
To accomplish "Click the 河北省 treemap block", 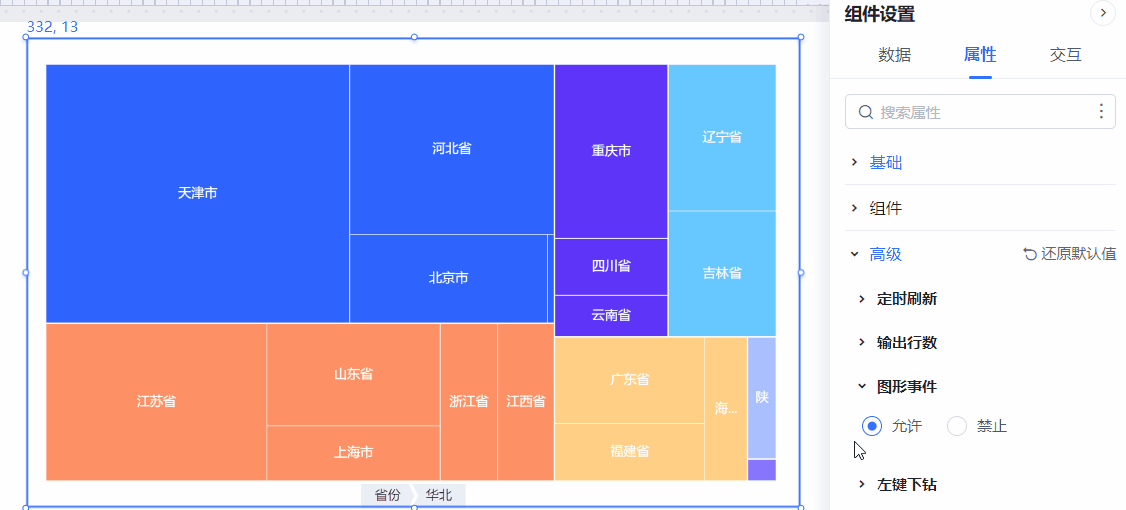I will 452,149.
